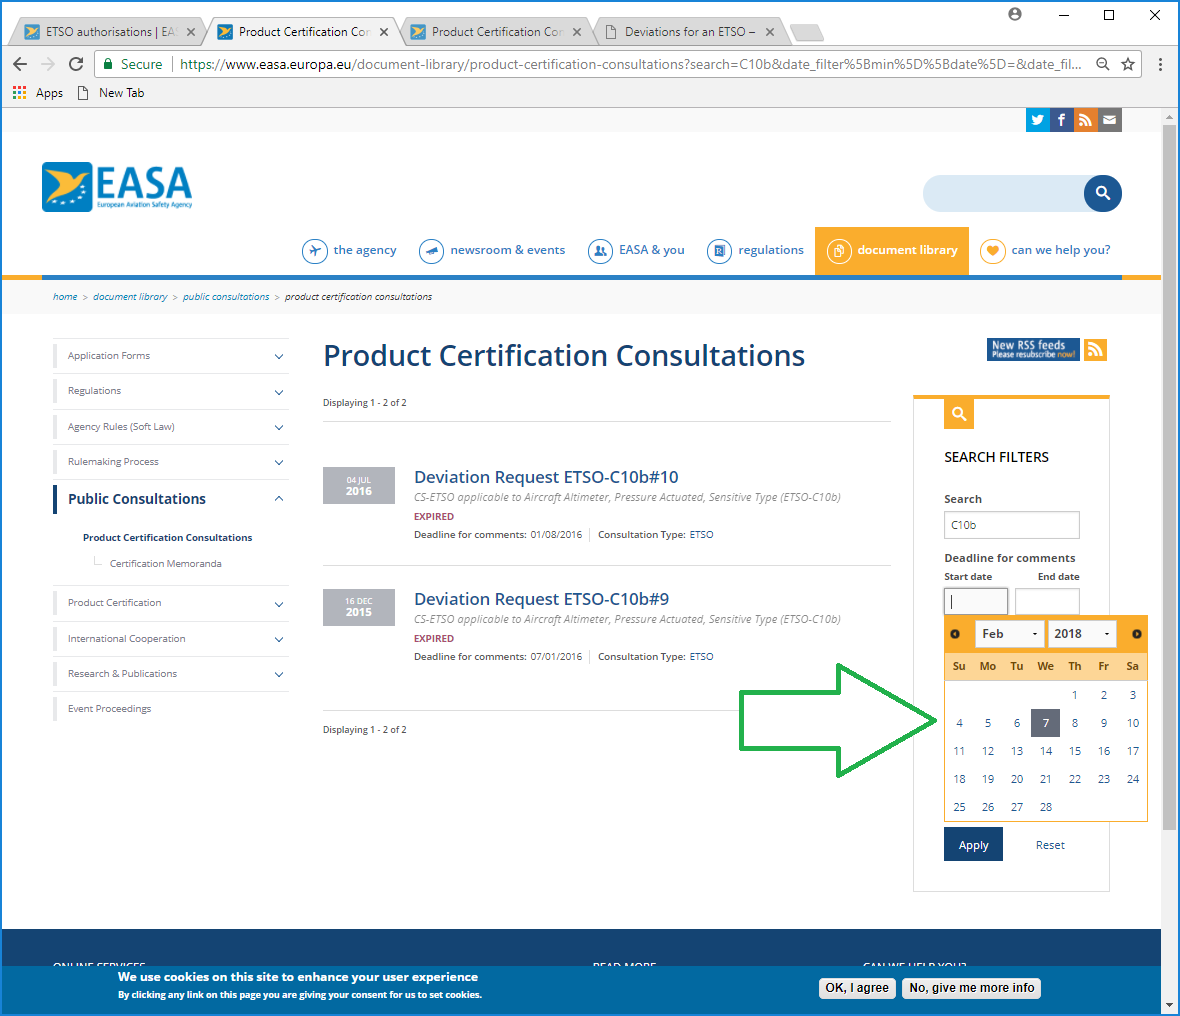Switch to Deviations for an ETSO tab
The height and width of the screenshot is (1016, 1180).
(689, 32)
